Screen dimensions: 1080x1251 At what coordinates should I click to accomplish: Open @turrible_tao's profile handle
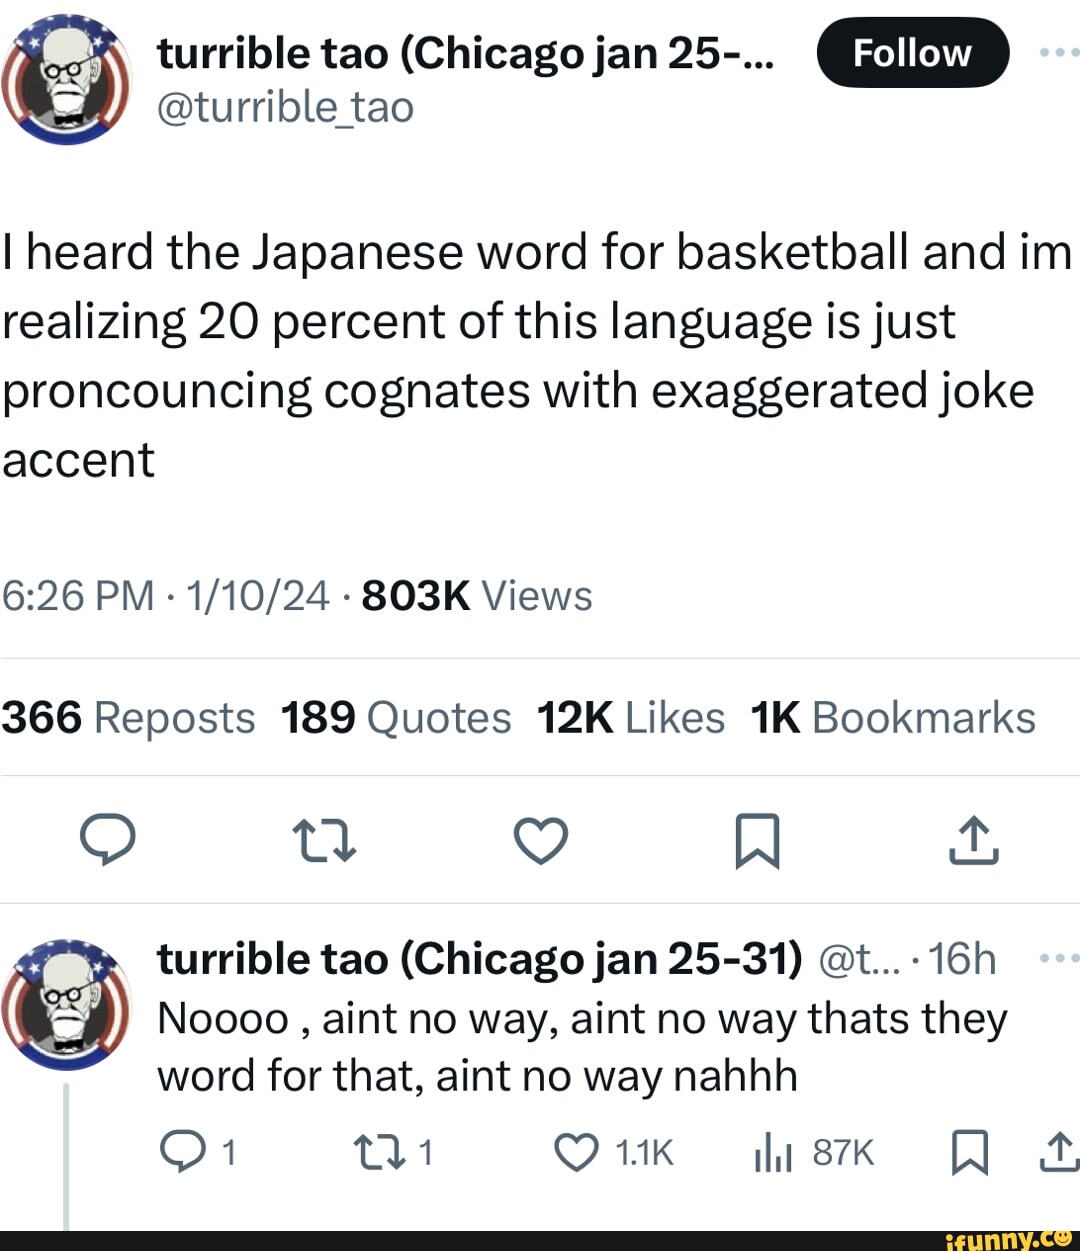pos(286,106)
